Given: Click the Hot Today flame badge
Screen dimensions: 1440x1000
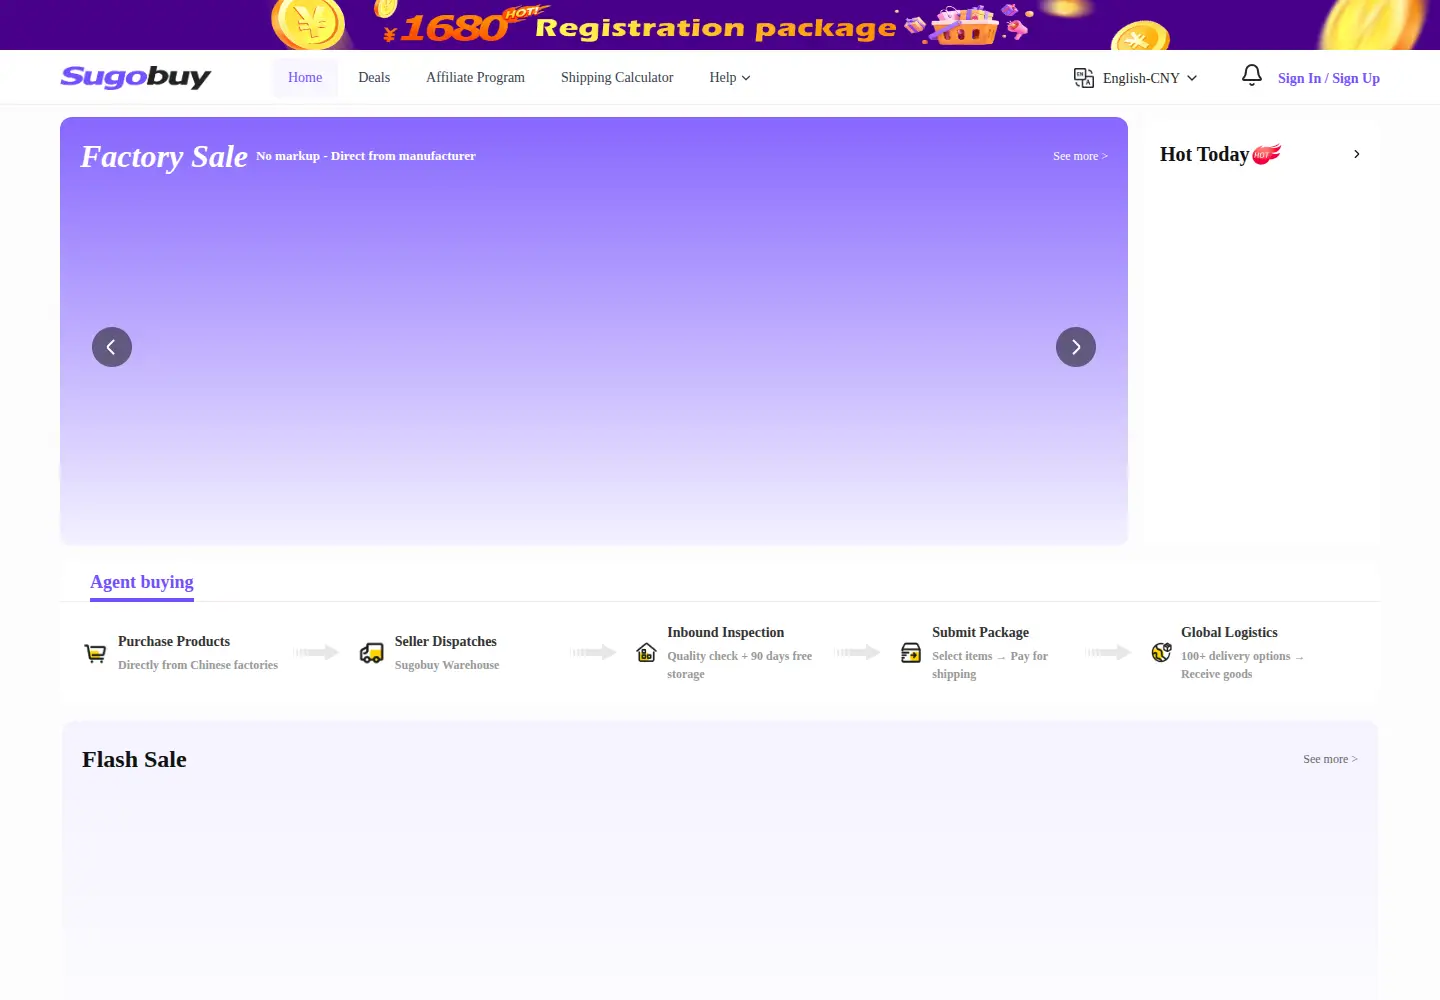Looking at the screenshot, I should pyautogui.click(x=1266, y=154).
